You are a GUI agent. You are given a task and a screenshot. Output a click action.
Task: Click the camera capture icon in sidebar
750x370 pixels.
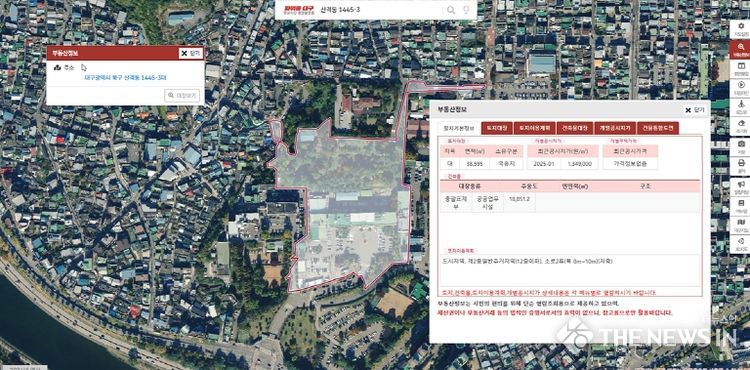pos(740,147)
